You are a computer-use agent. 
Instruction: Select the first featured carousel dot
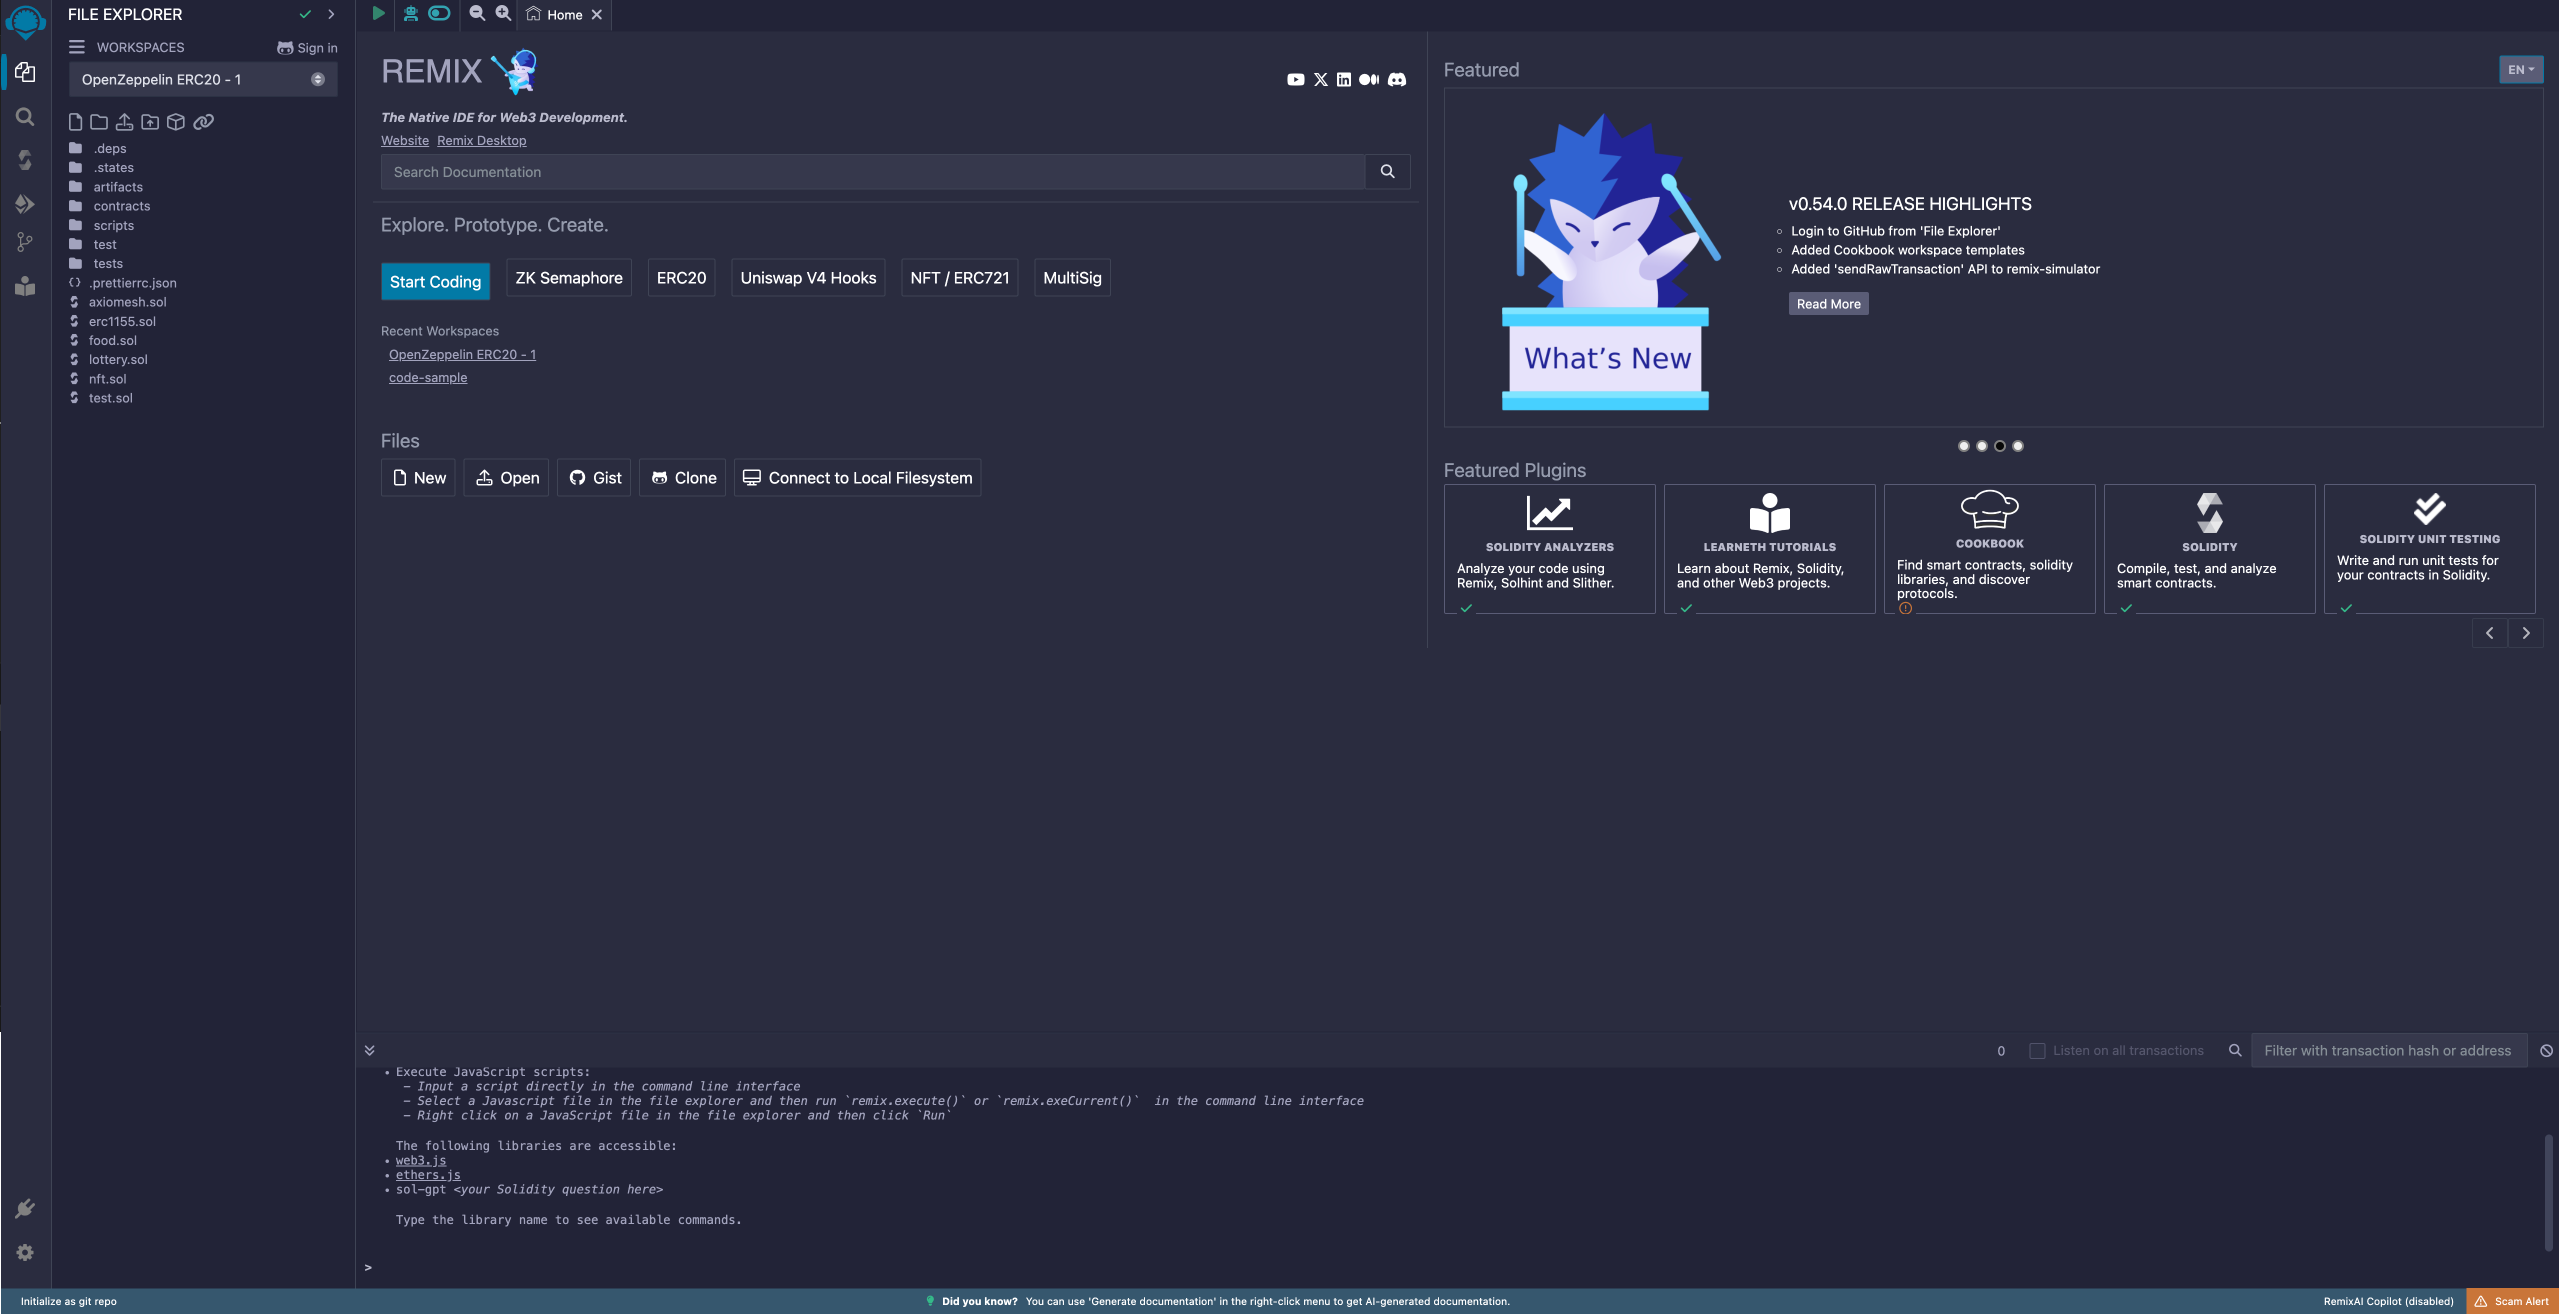pyautogui.click(x=1964, y=446)
